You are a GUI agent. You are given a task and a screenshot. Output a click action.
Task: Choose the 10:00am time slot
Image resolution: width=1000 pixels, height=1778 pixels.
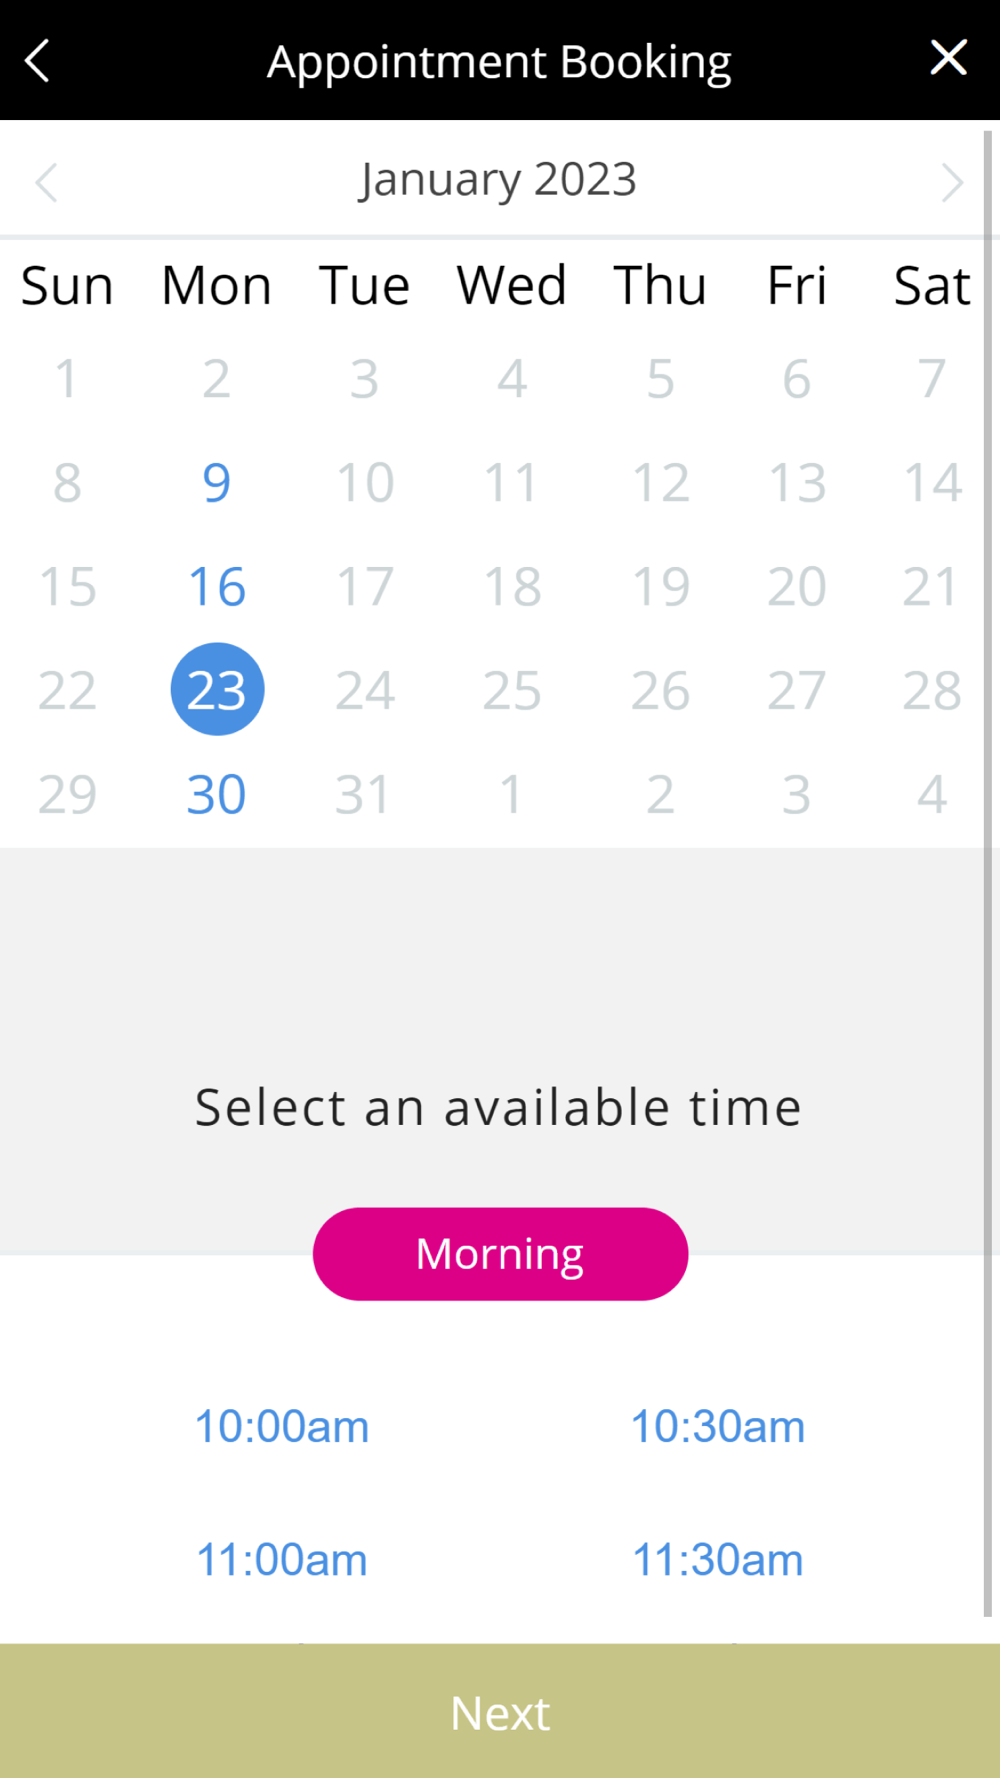[282, 1427]
